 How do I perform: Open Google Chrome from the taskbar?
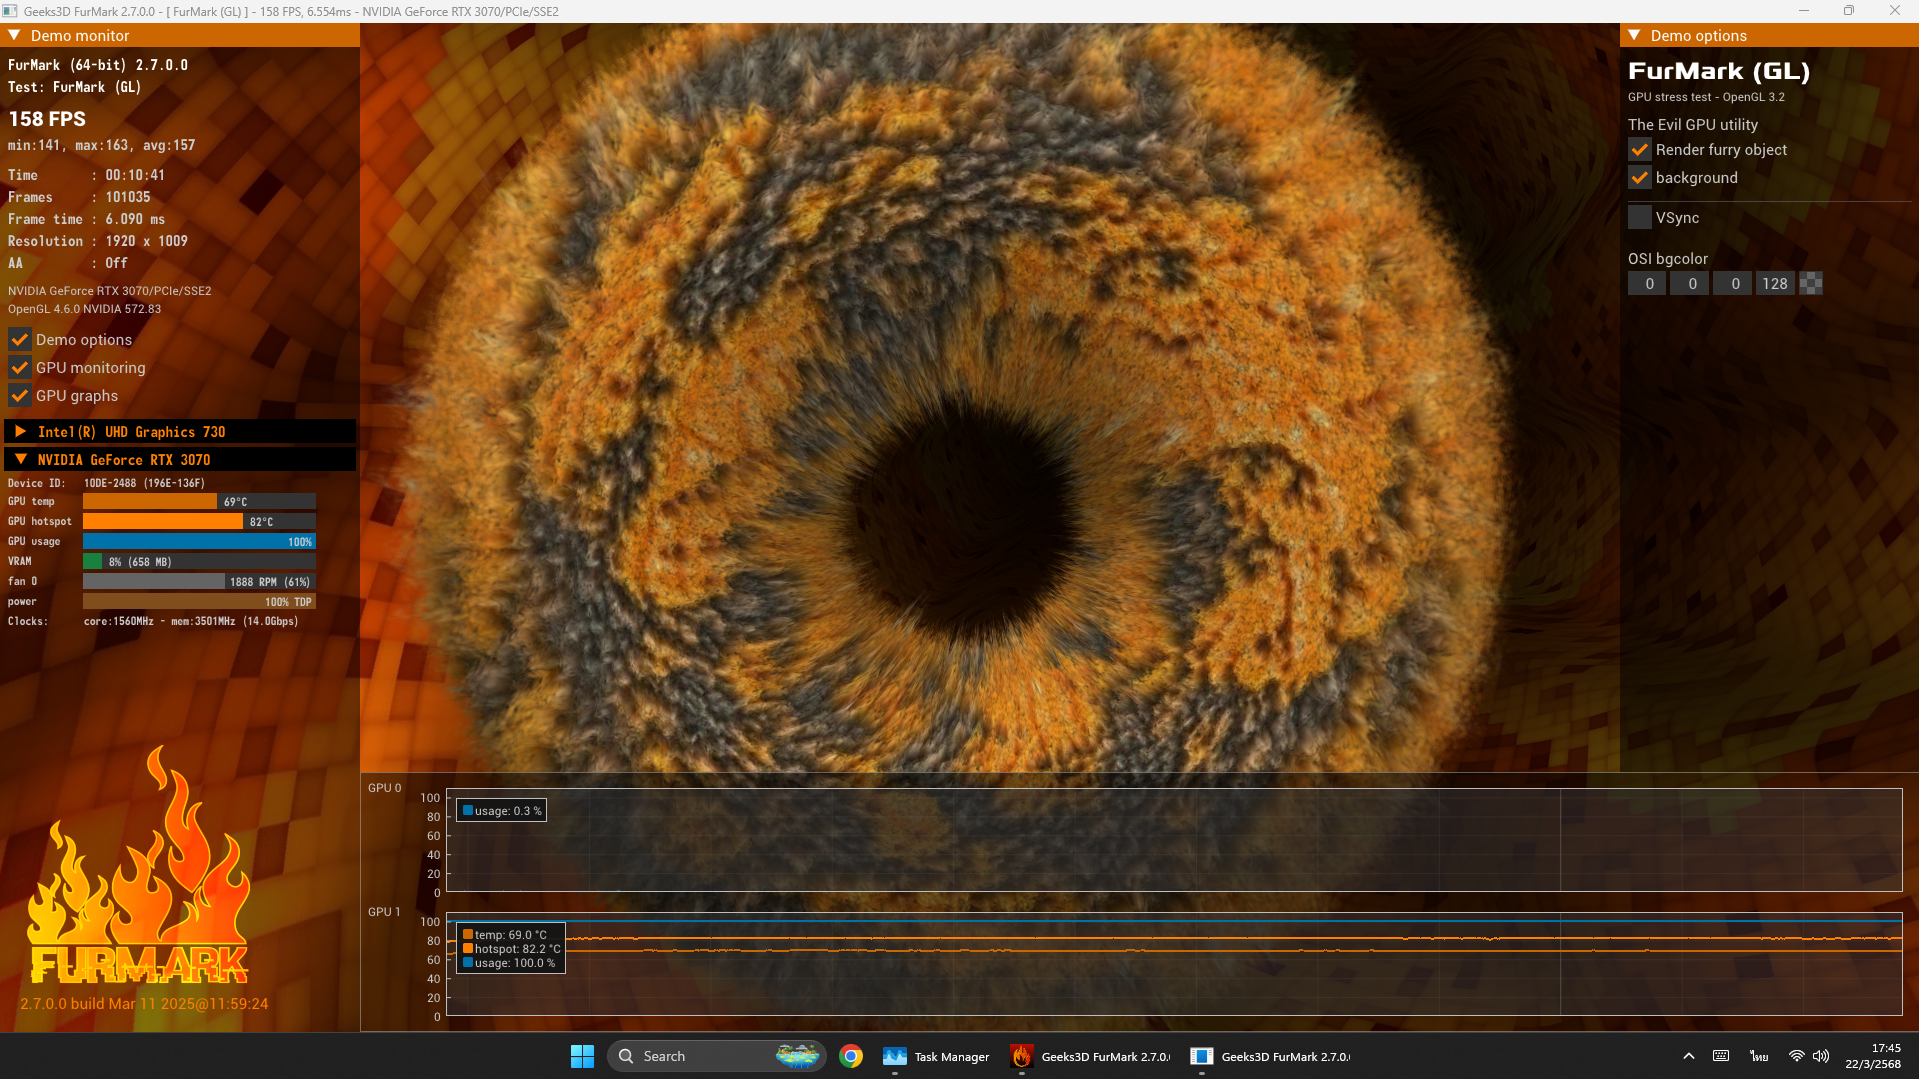[851, 1056]
